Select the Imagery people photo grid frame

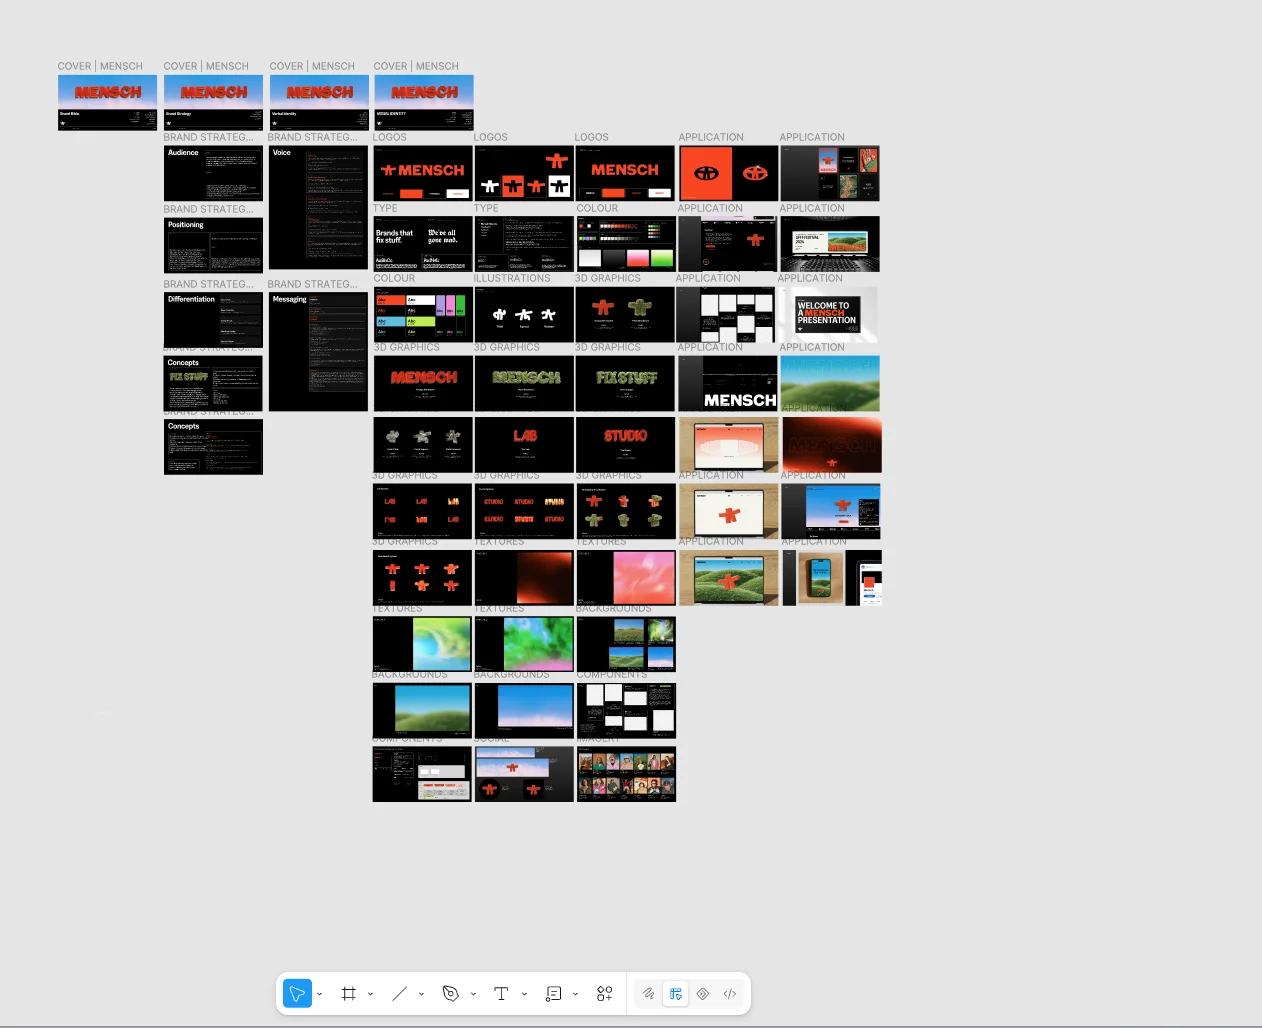[x=626, y=774]
